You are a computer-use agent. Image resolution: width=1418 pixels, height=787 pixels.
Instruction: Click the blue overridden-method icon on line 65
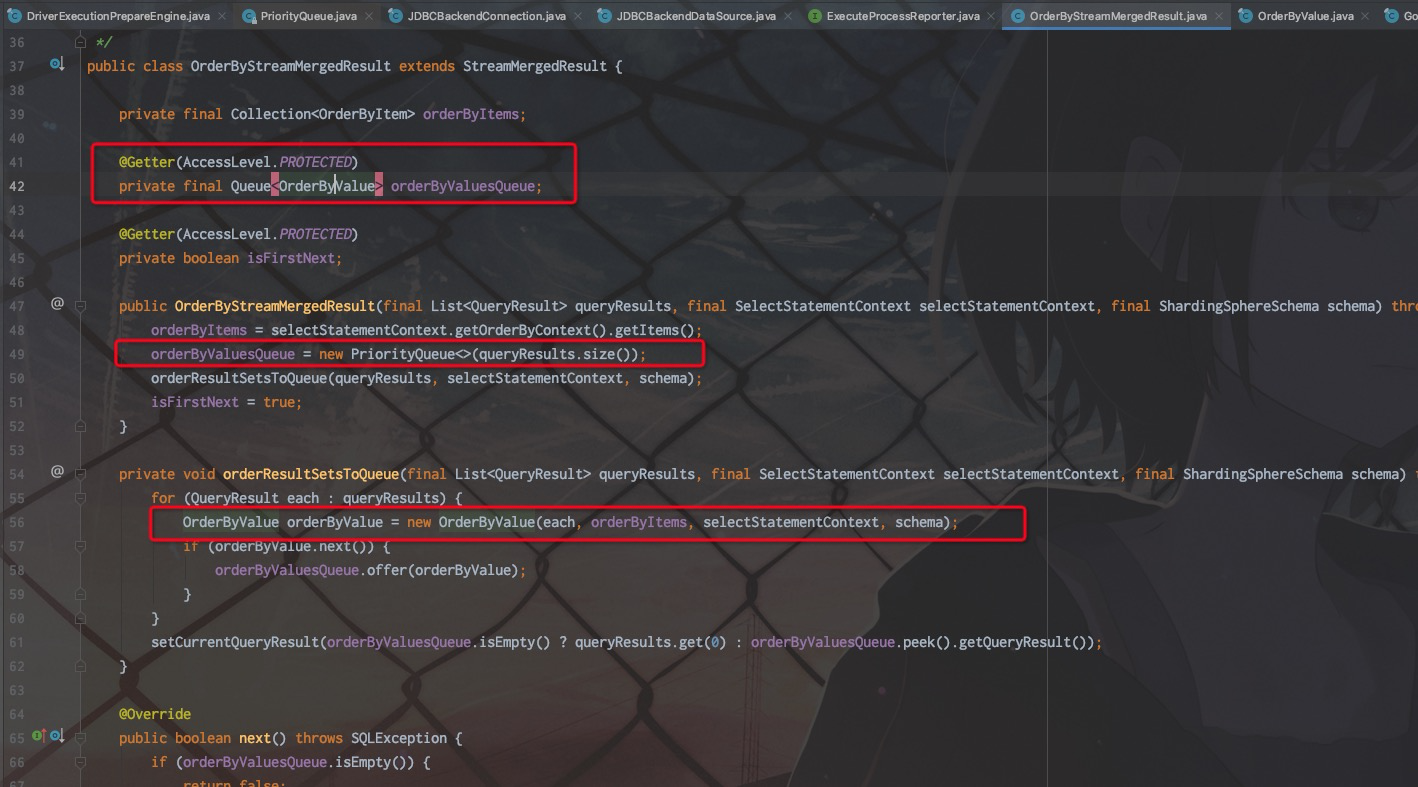point(57,737)
